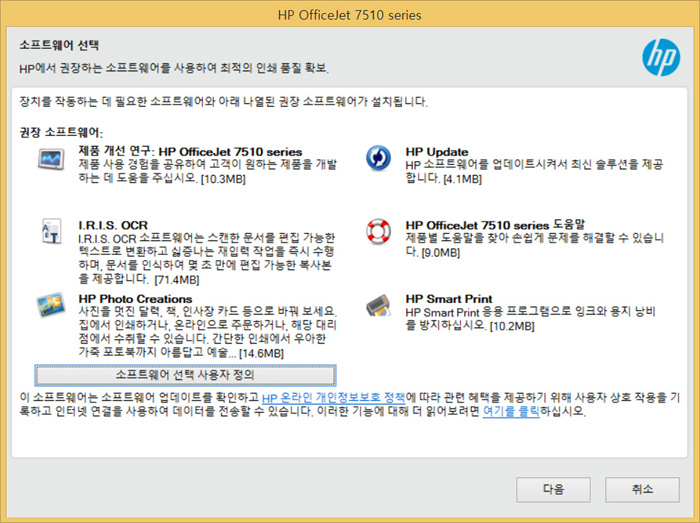Click the Product Improvement Study monitor icon

50,159
